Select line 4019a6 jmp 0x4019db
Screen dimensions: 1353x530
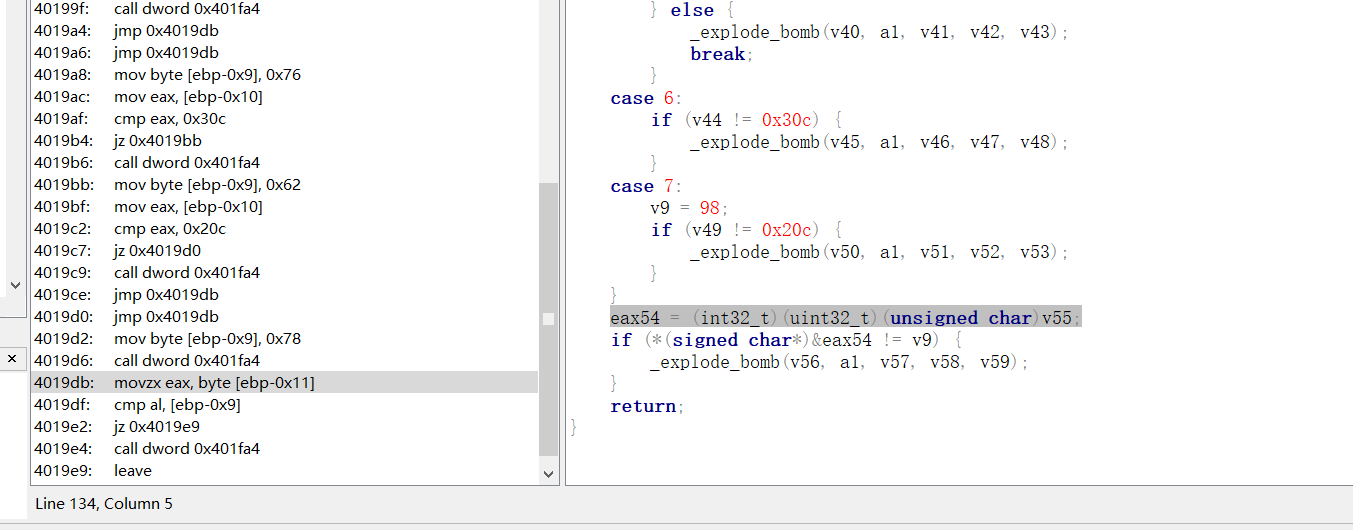pos(284,53)
